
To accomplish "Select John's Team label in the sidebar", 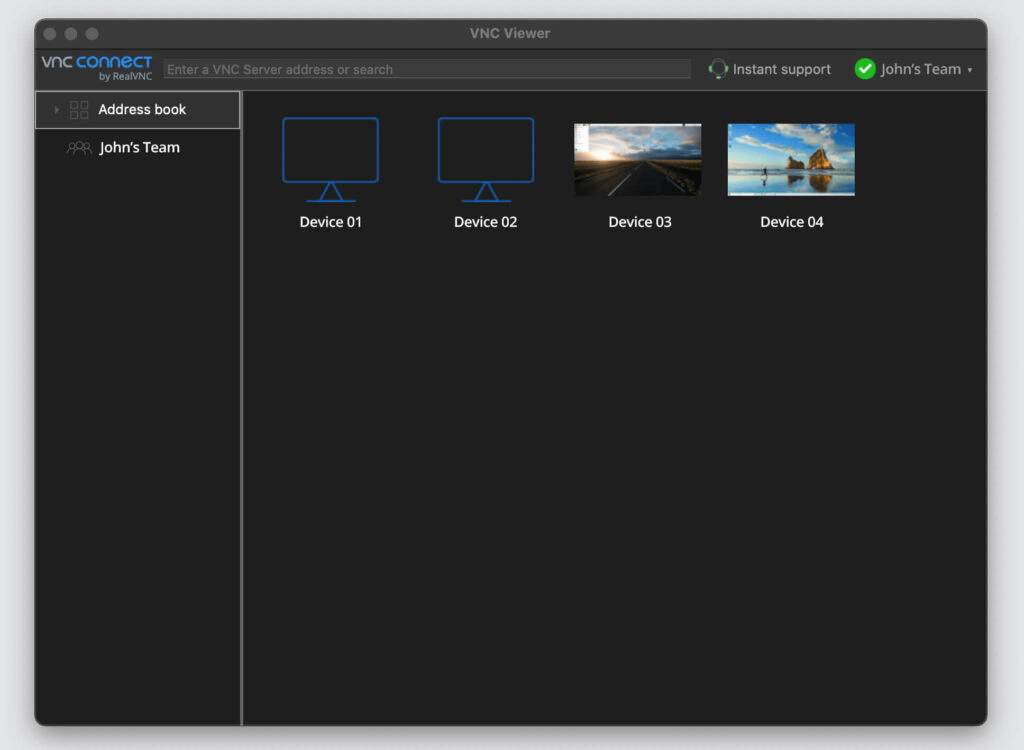I will 140,148.
